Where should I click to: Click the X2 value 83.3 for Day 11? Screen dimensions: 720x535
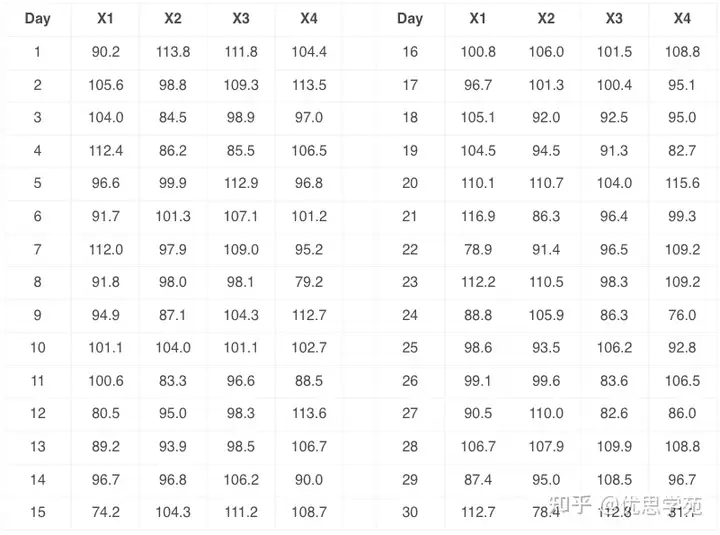point(173,381)
